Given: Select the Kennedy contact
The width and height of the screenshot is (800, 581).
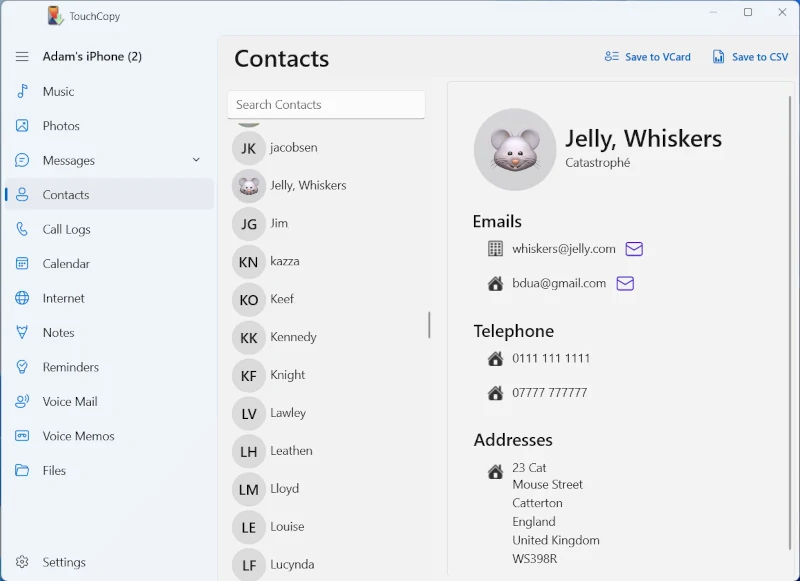Looking at the screenshot, I should (x=293, y=337).
